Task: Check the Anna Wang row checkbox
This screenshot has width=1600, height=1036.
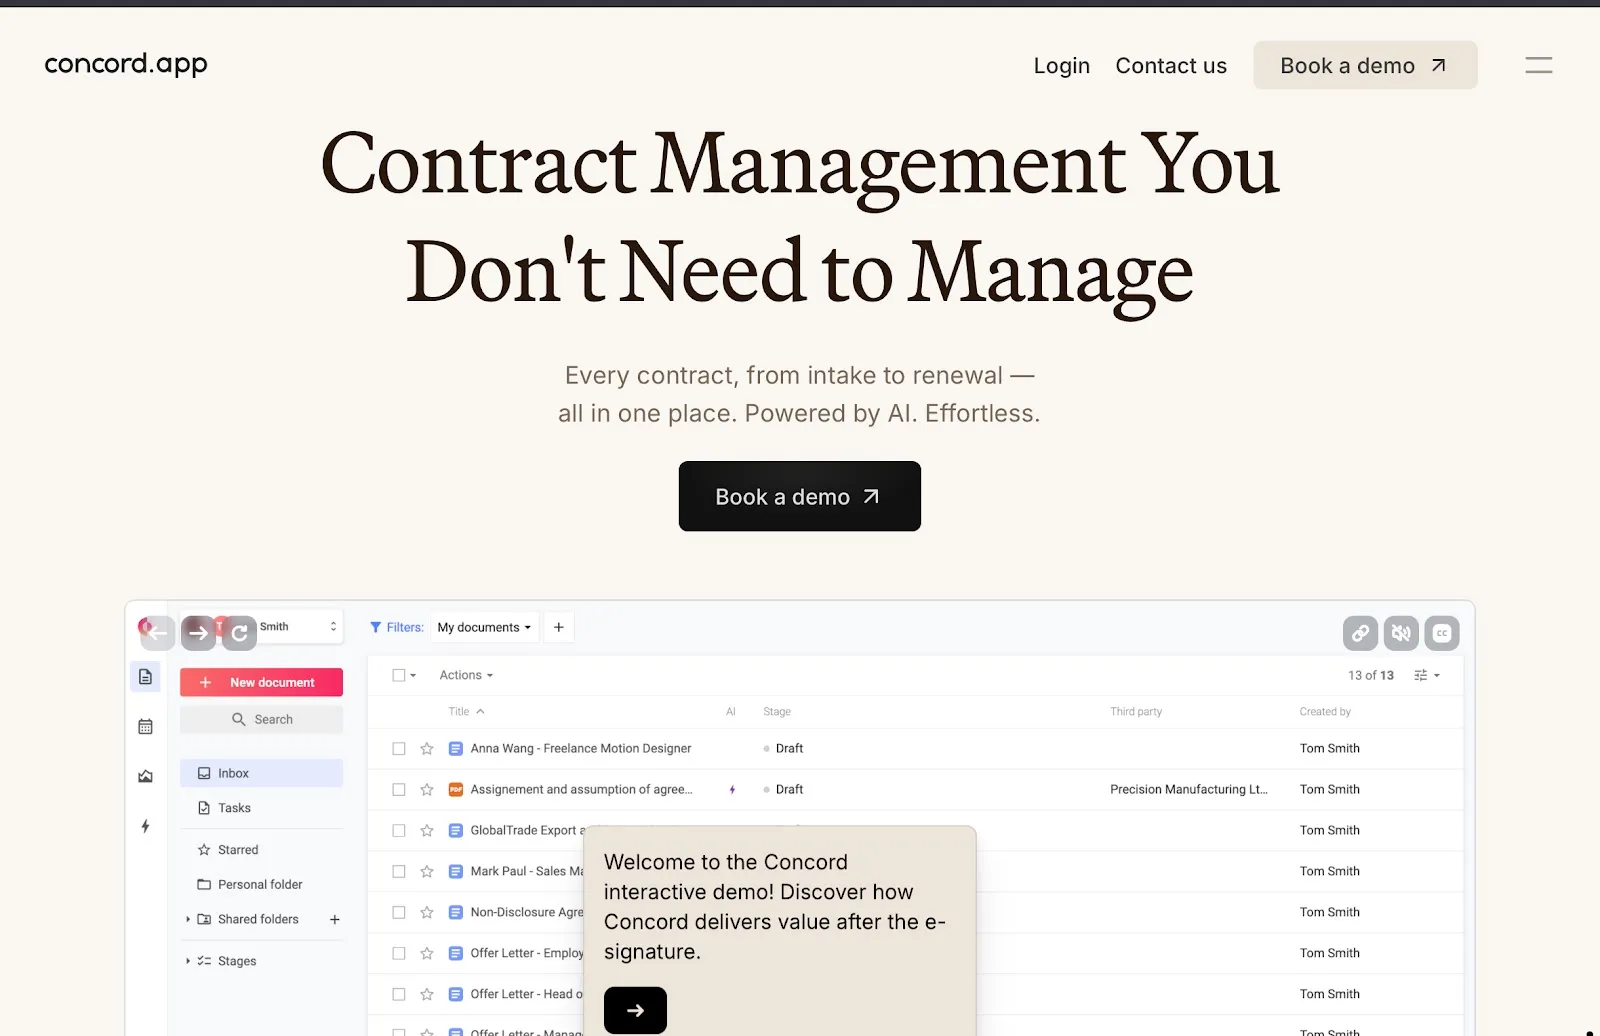Action: (399, 748)
